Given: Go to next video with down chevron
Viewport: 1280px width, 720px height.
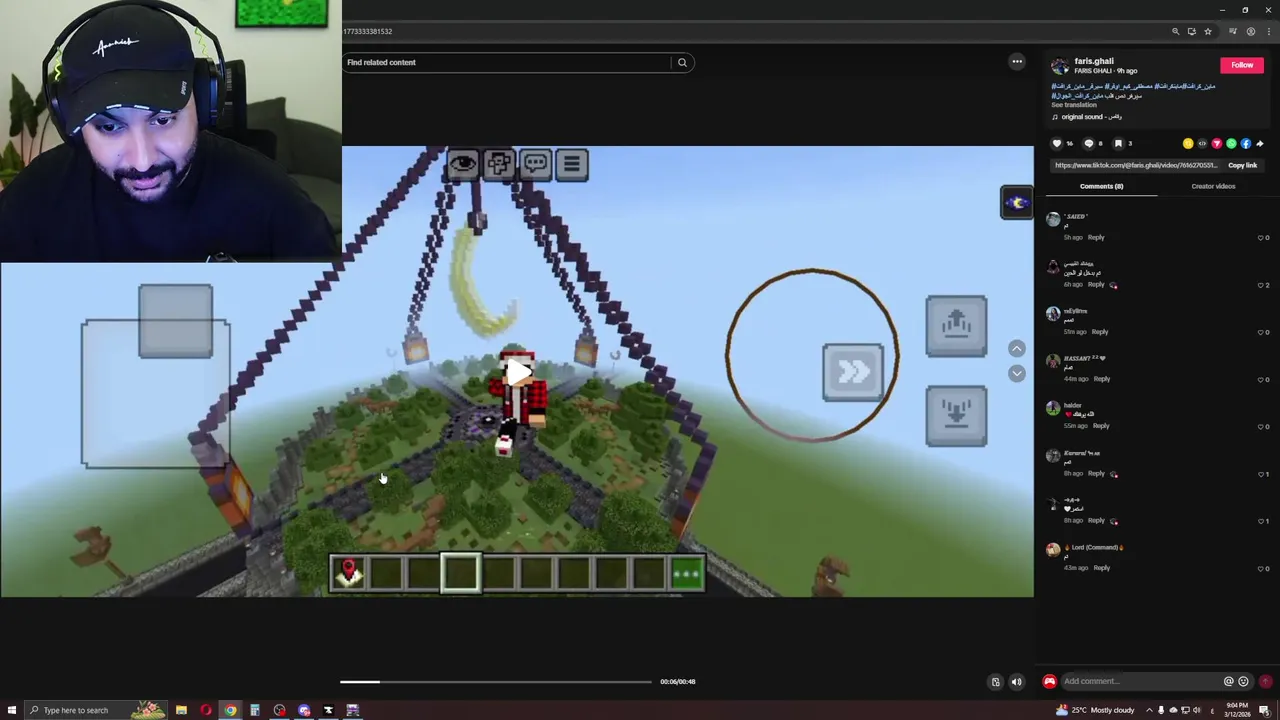Looking at the screenshot, I should point(1016,373).
